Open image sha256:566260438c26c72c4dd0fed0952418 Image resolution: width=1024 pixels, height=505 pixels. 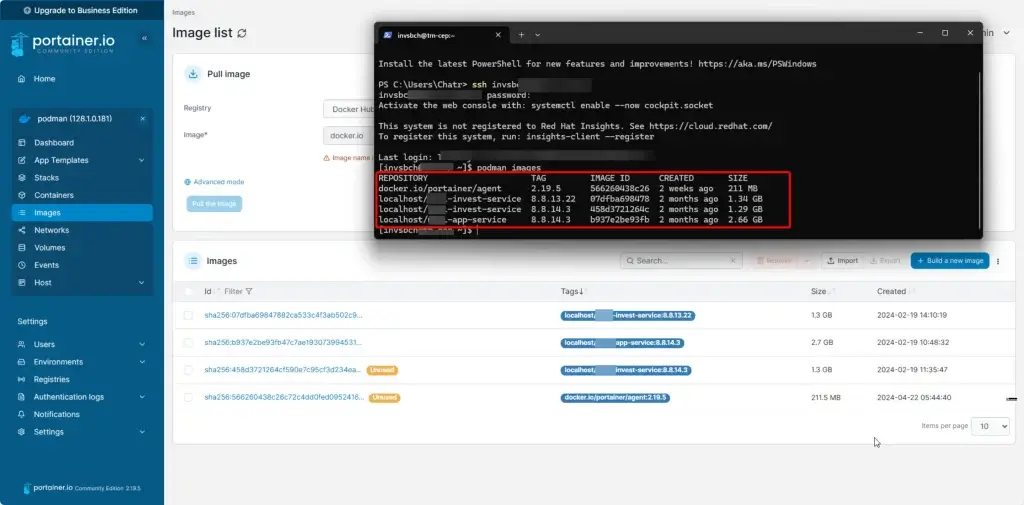[x=284, y=397]
